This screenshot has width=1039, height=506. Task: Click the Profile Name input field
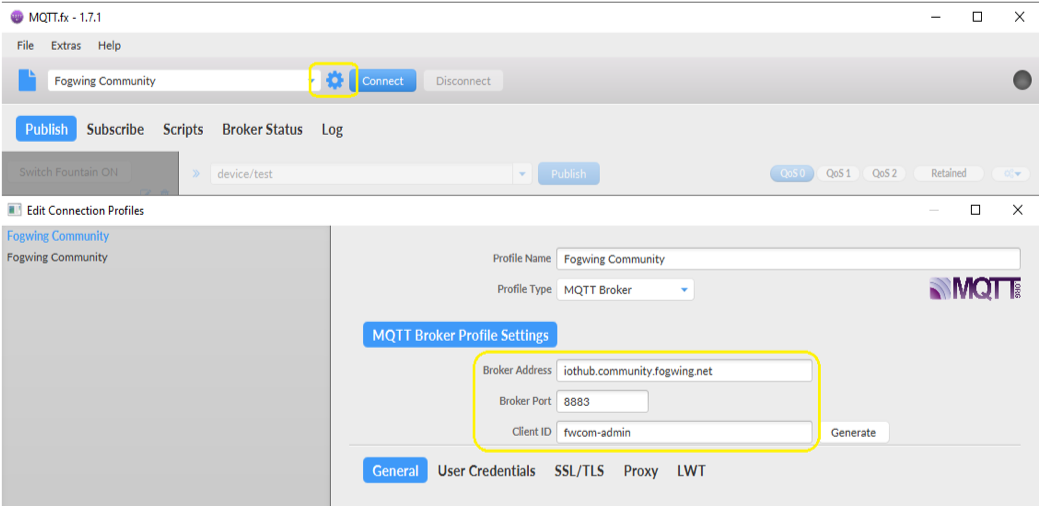click(x=788, y=259)
